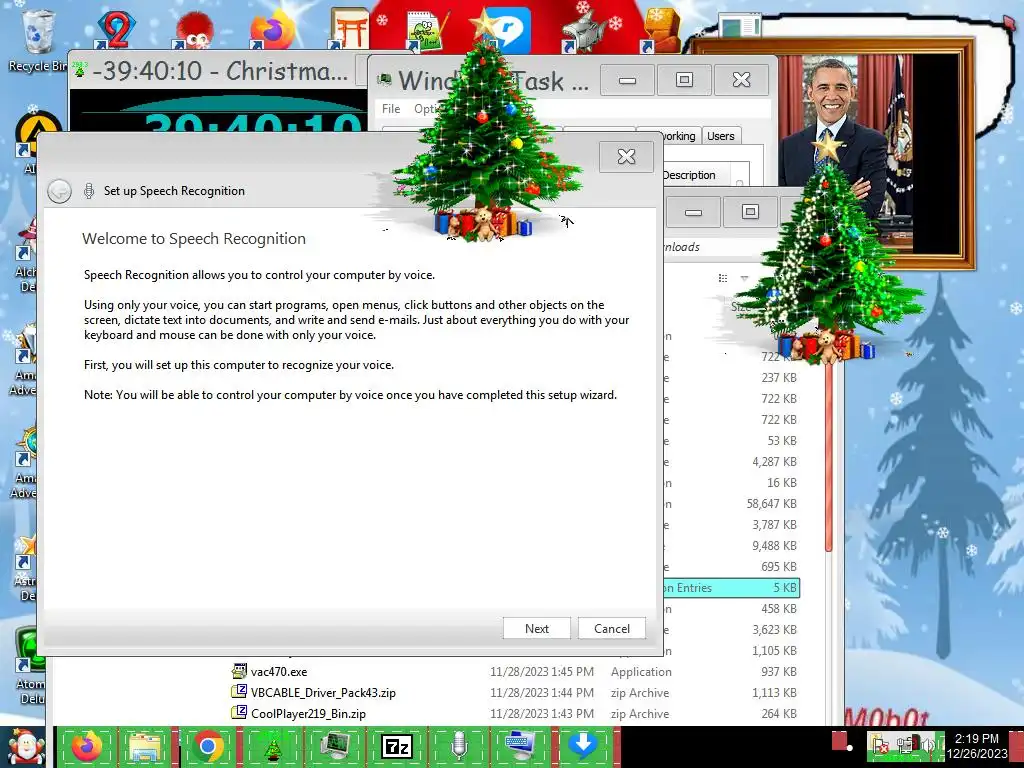Image resolution: width=1024 pixels, height=768 pixels.
Task: Open File menu in Task Manager
Action: [391, 108]
